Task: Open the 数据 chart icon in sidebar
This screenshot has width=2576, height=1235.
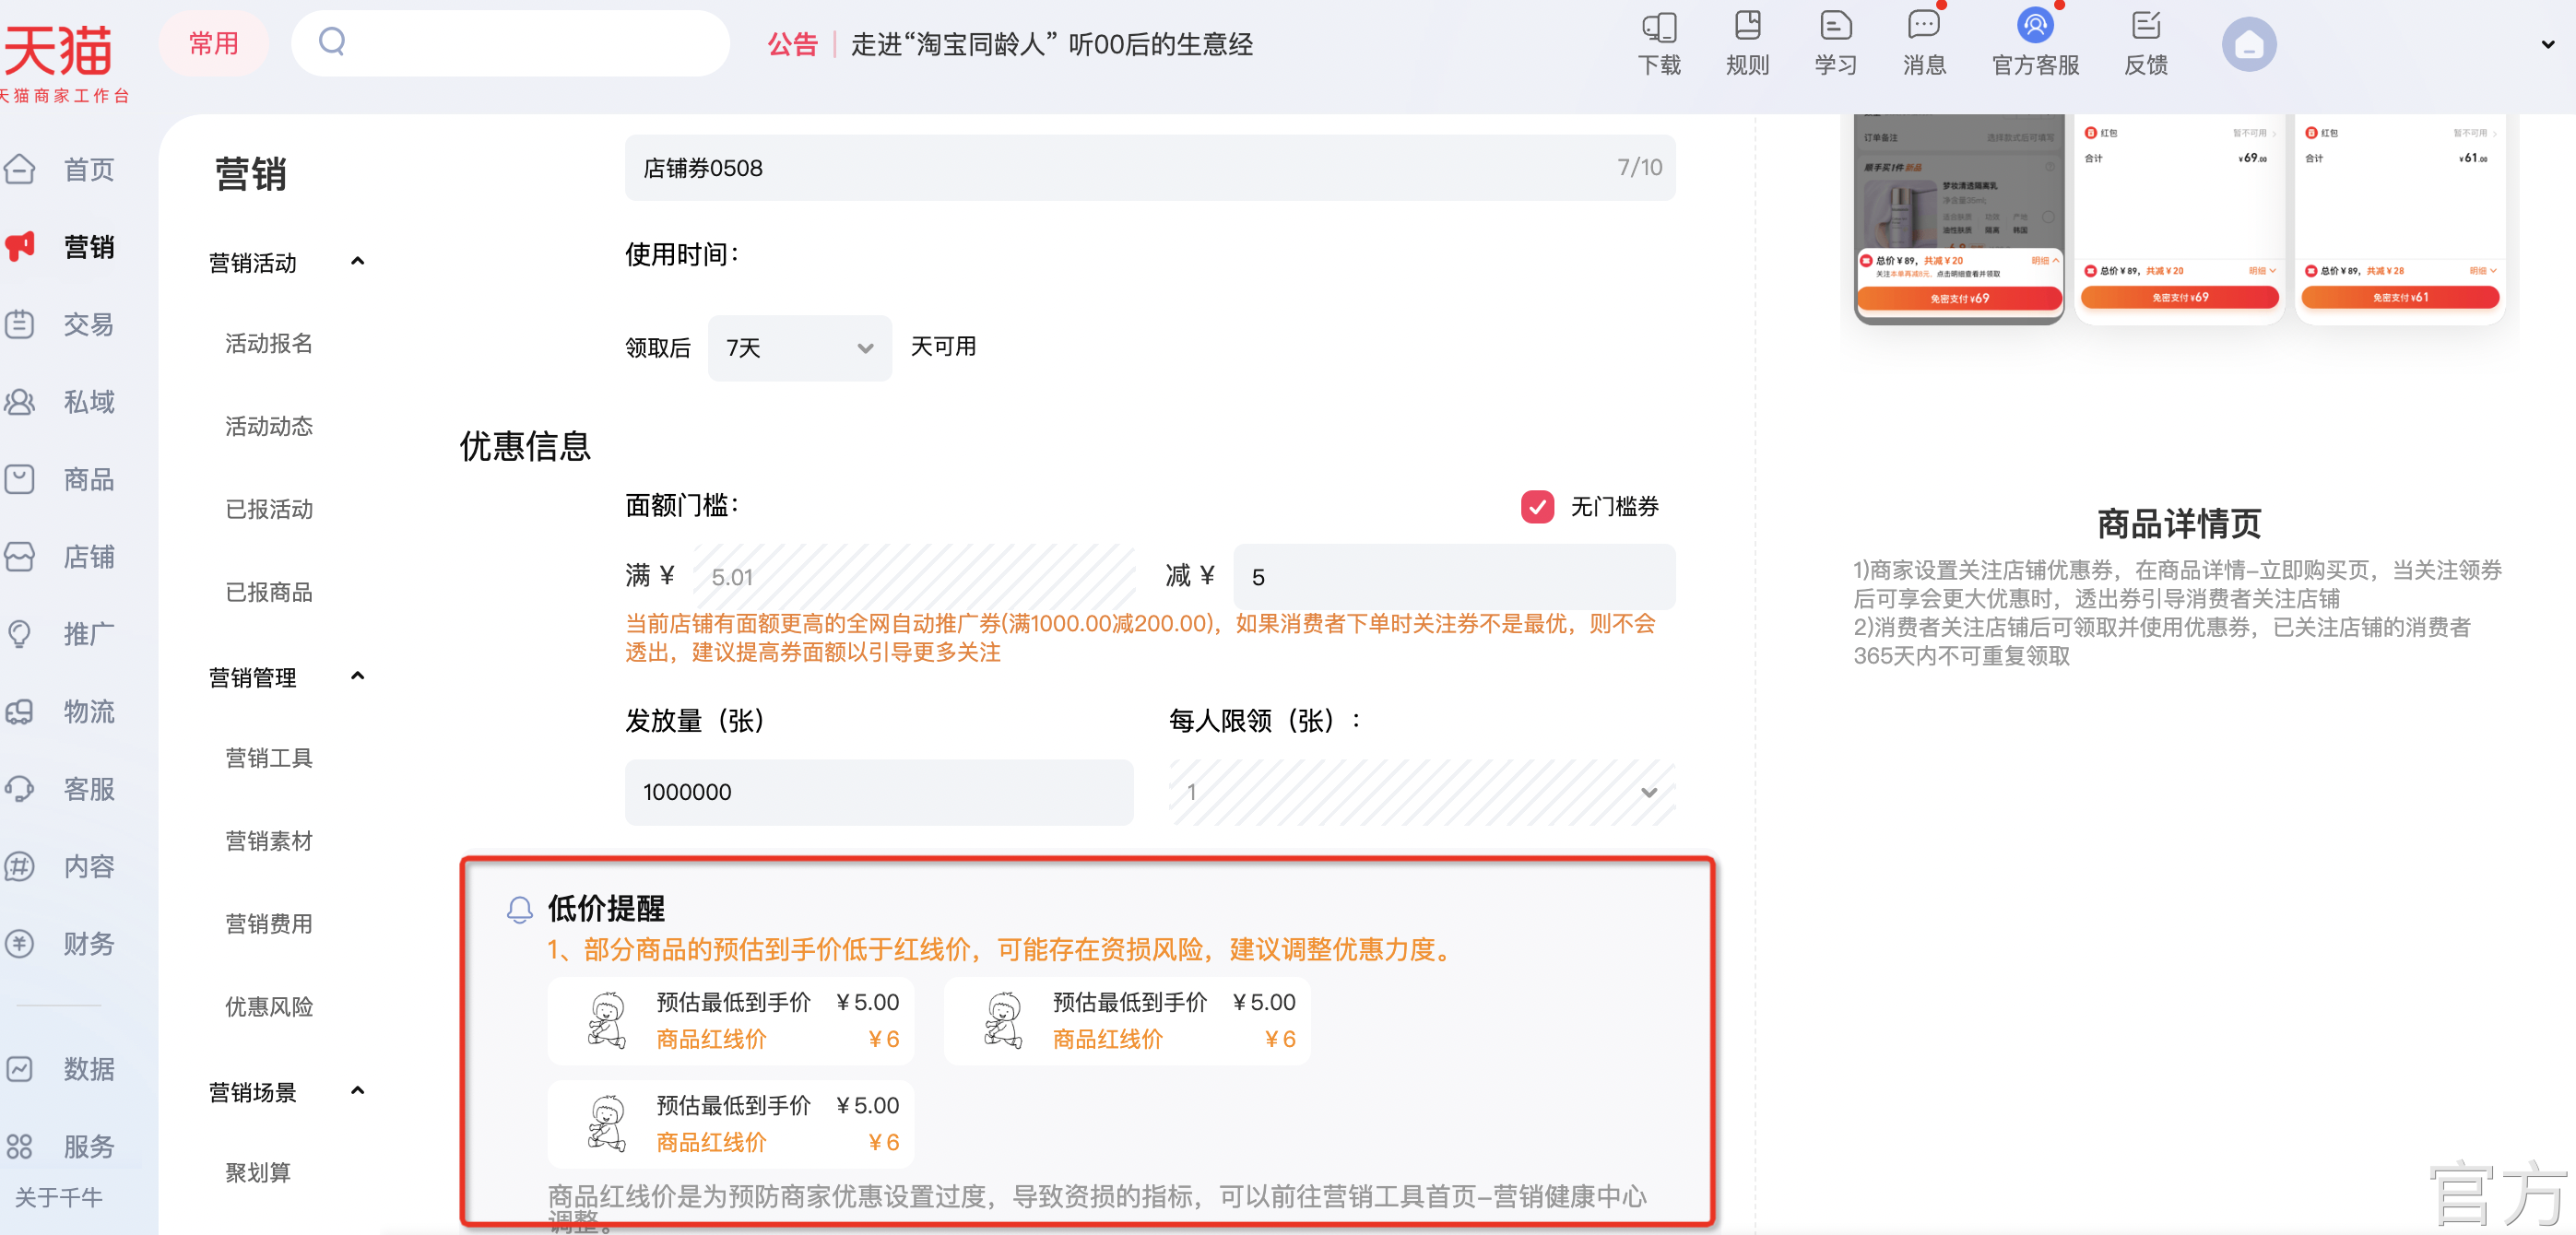Action: point(20,1069)
